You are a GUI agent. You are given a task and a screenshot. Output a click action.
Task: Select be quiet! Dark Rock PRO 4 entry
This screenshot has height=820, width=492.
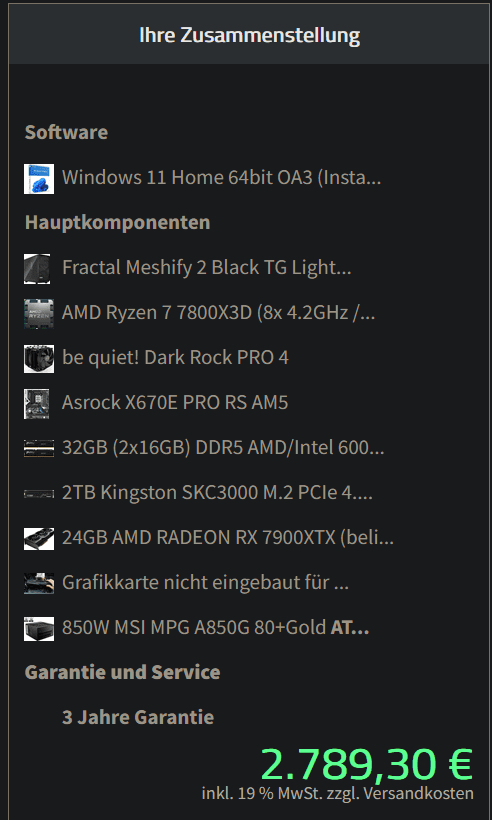(175, 358)
